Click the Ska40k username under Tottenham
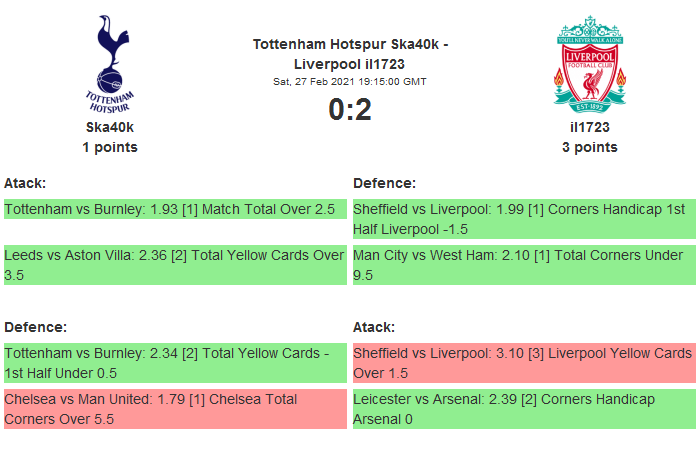 (x=110, y=127)
